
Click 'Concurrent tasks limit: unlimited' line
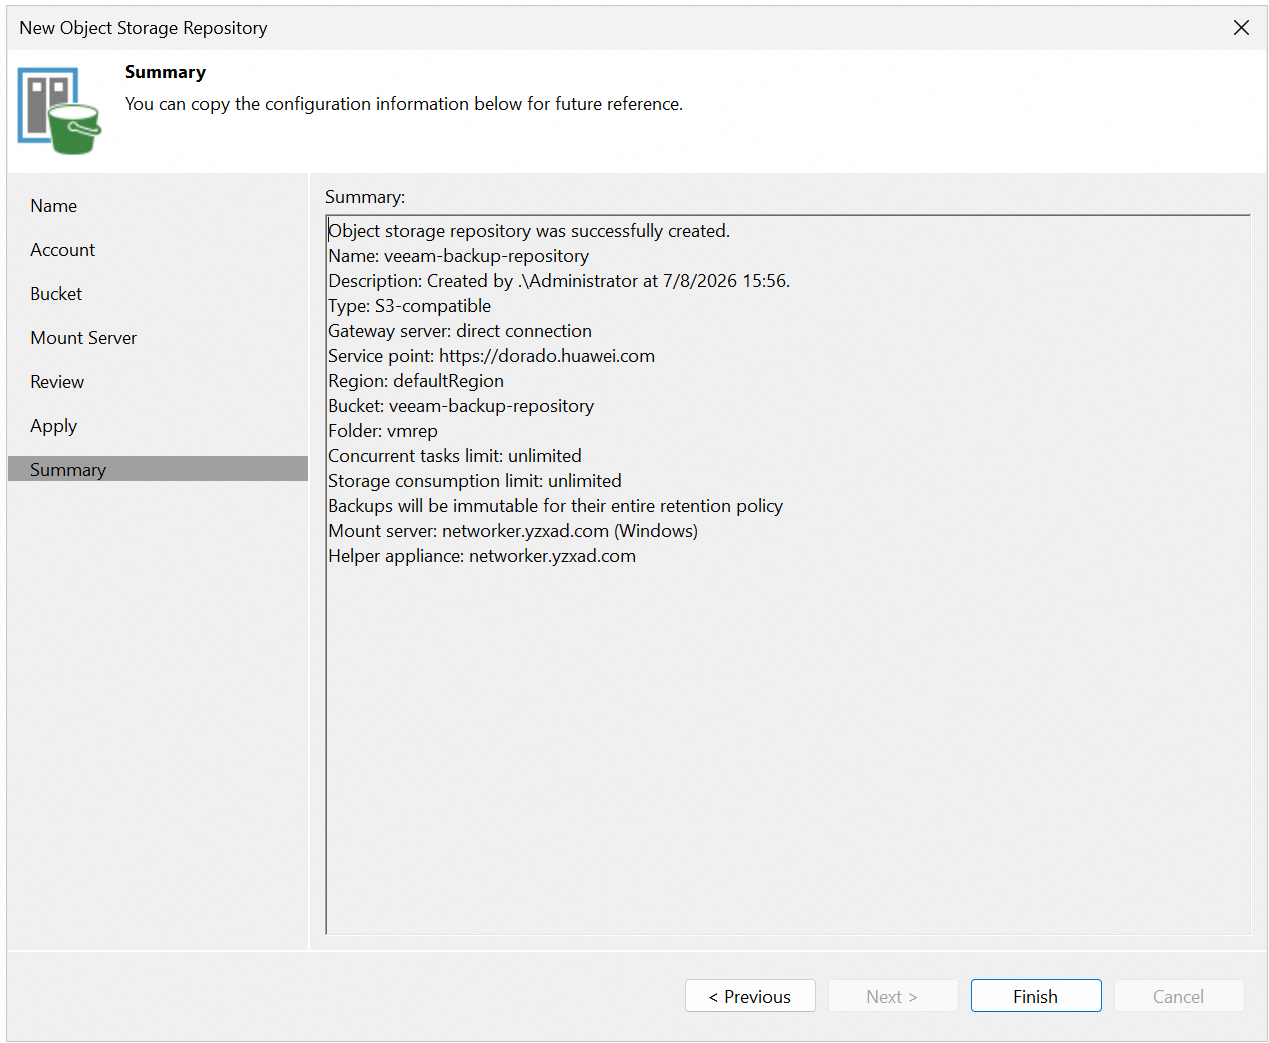tap(455, 456)
